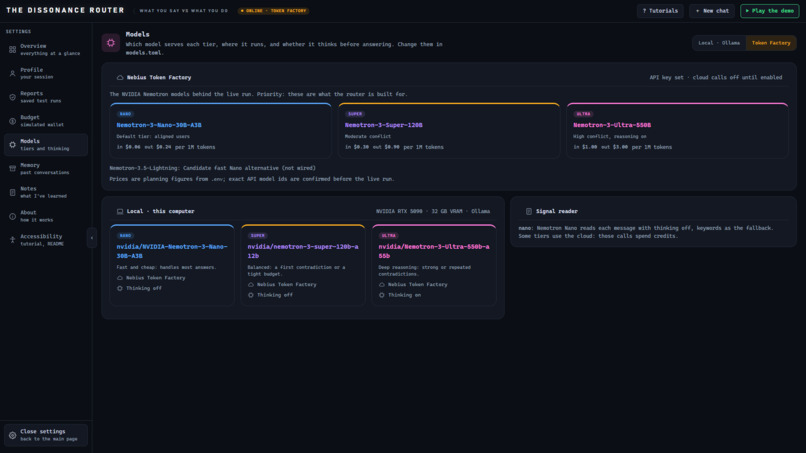The image size is (806, 453).
Task: Click Play the demo button
Action: [770, 11]
